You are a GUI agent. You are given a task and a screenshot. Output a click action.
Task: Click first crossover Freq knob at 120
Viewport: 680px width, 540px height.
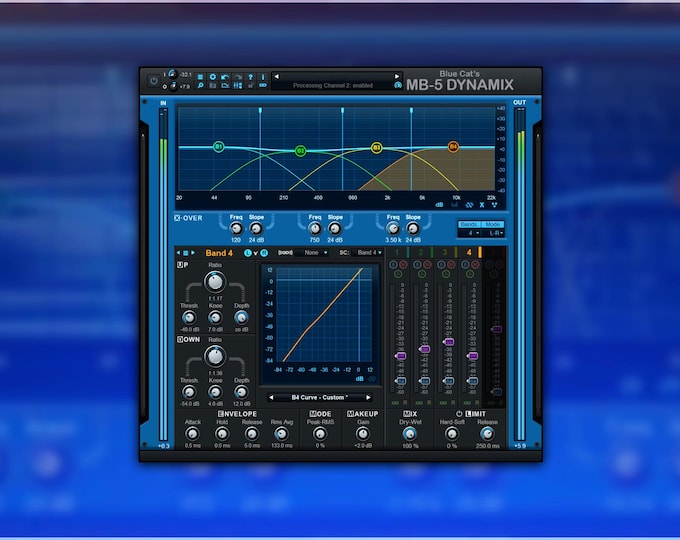tap(236, 228)
